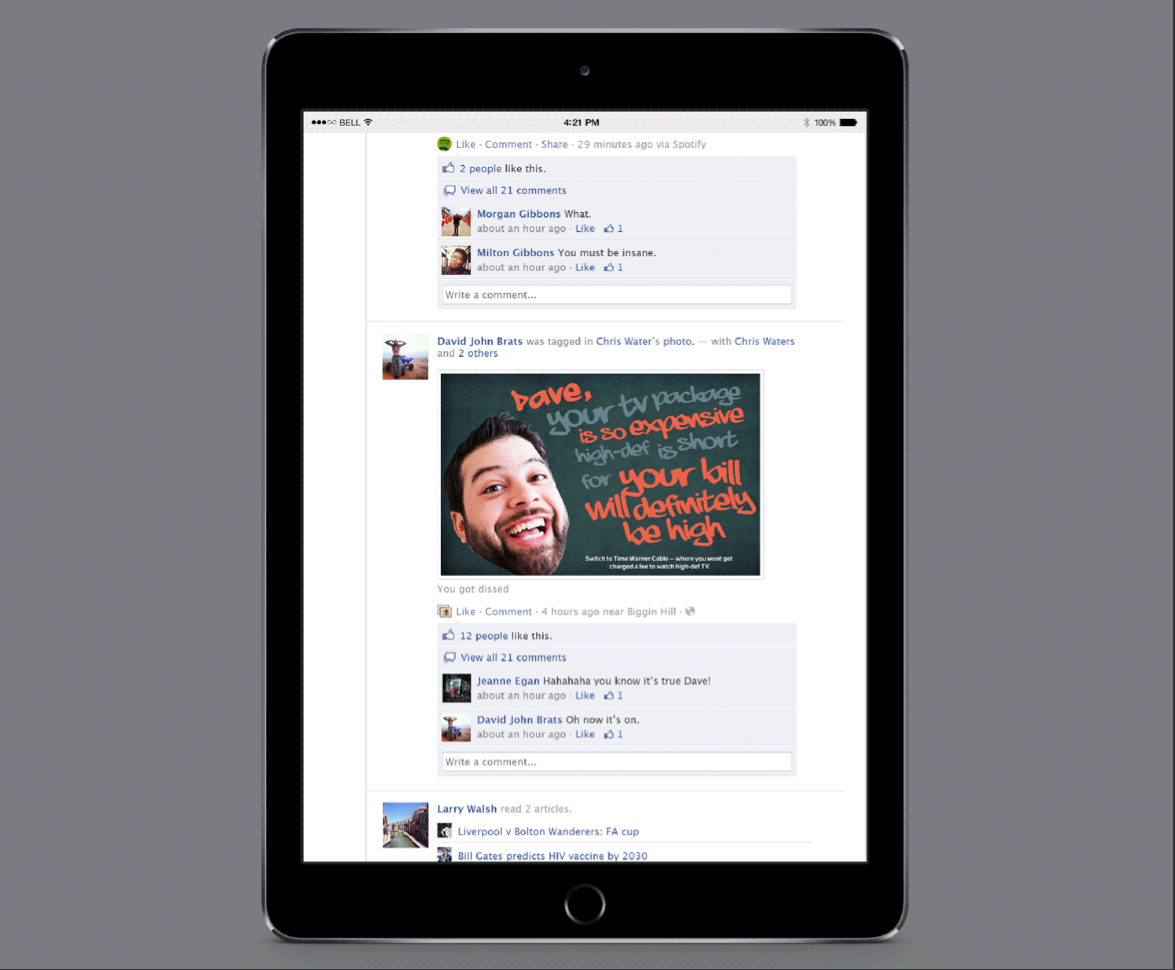Image resolution: width=1175 pixels, height=970 pixels.
Task: Tap the battery icon in status bar
Action: (848, 122)
